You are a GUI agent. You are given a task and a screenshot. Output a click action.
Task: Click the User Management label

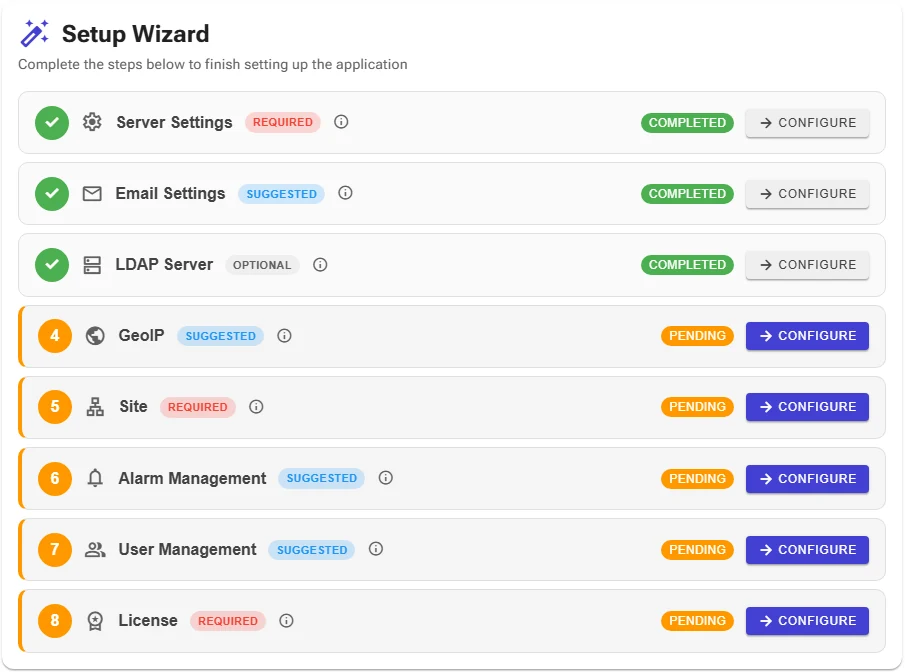pyautogui.click(x=188, y=549)
